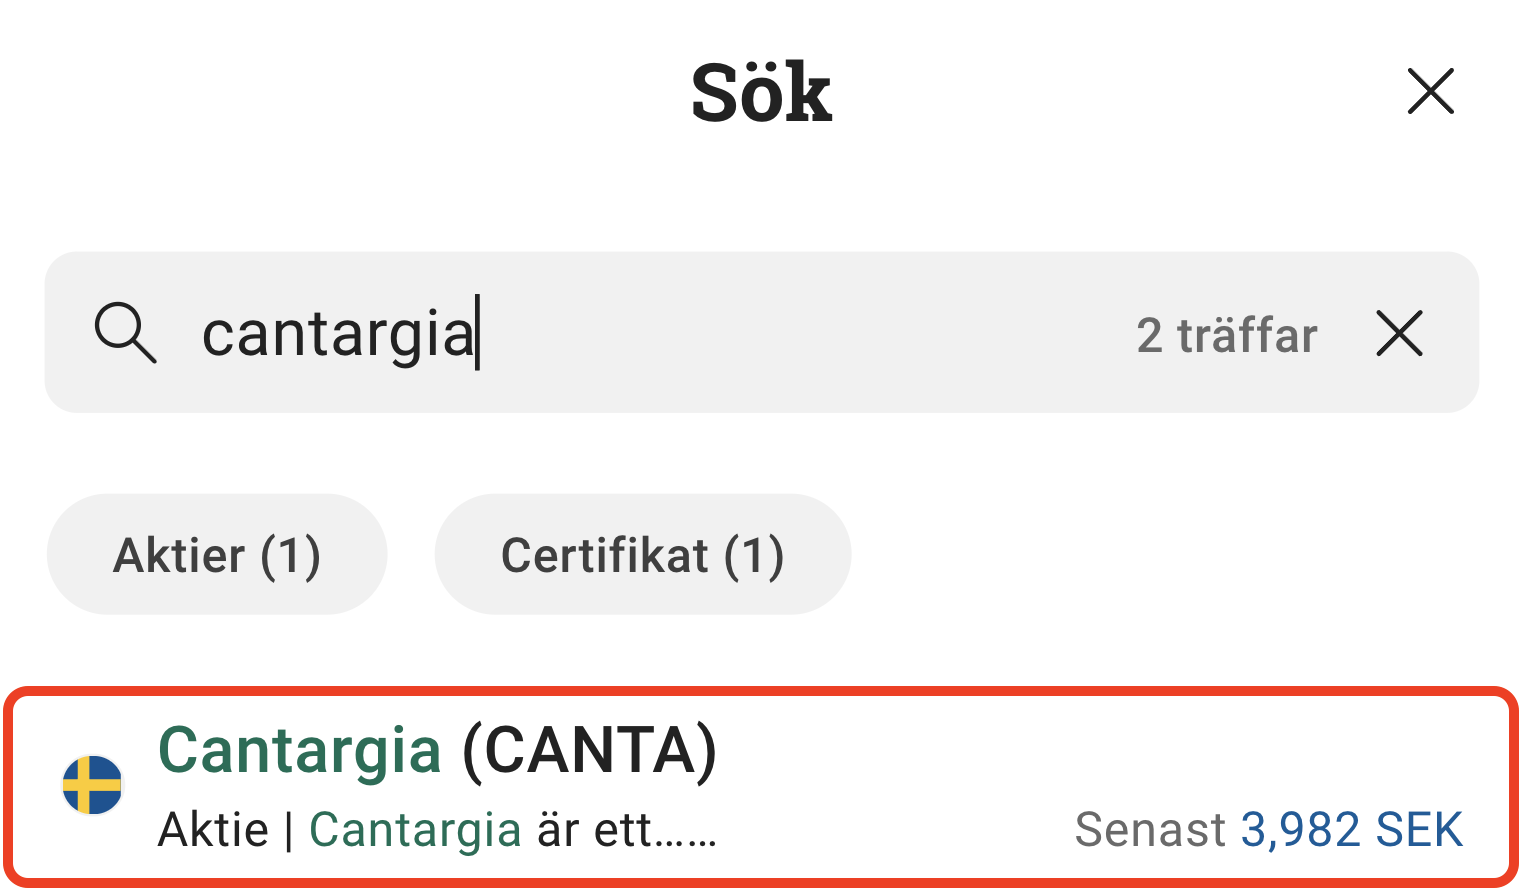Filter results by Aktier (1)
Image resolution: width=1522 pixels, height=890 pixels.
pos(217,555)
